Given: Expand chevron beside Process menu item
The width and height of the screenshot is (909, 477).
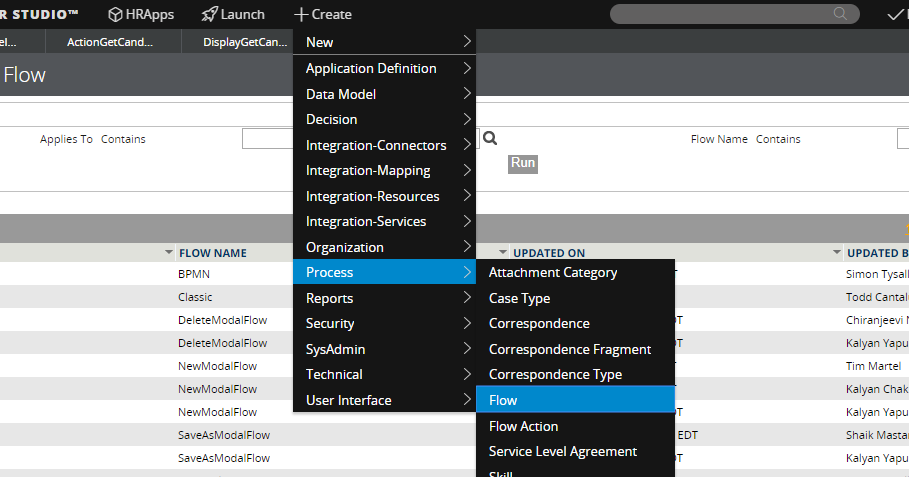Looking at the screenshot, I should [x=467, y=272].
